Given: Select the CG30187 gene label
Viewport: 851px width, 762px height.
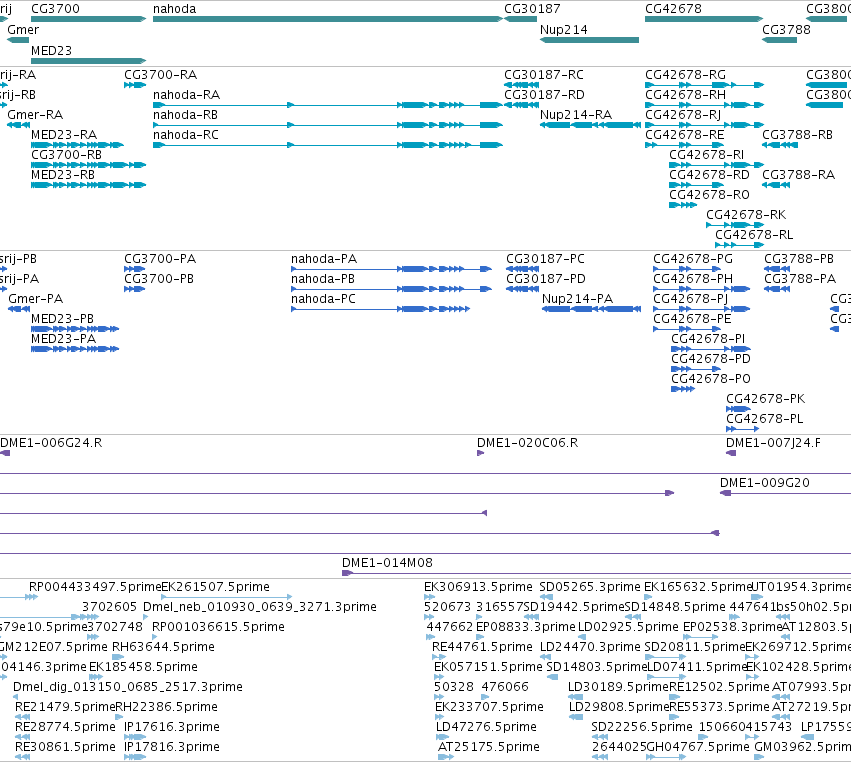Looking at the screenshot, I should point(532,9).
